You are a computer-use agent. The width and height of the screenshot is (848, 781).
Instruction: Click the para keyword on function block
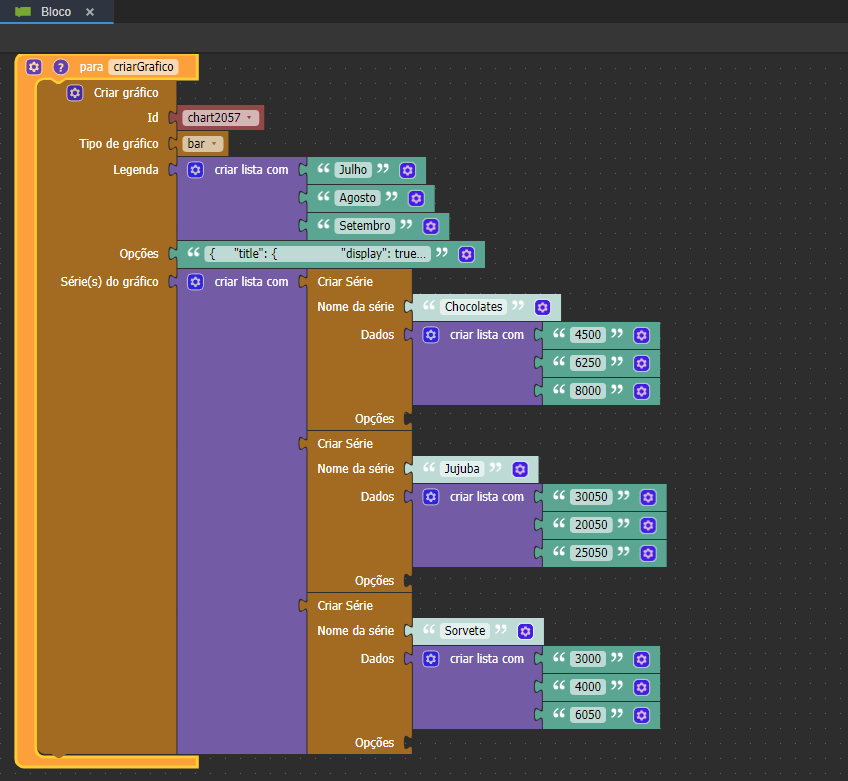(x=91, y=67)
